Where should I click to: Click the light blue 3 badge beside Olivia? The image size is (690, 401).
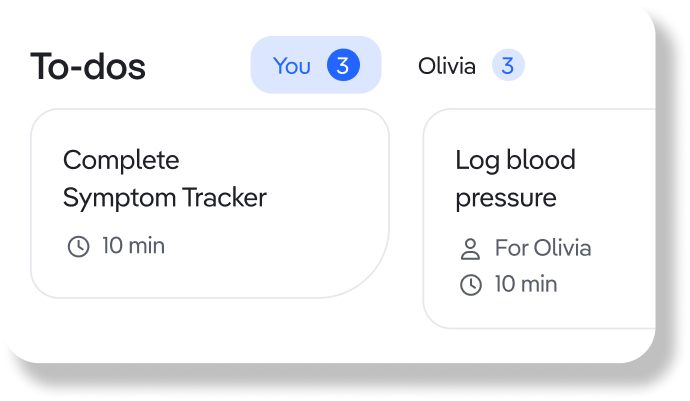click(x=508, y=65)
